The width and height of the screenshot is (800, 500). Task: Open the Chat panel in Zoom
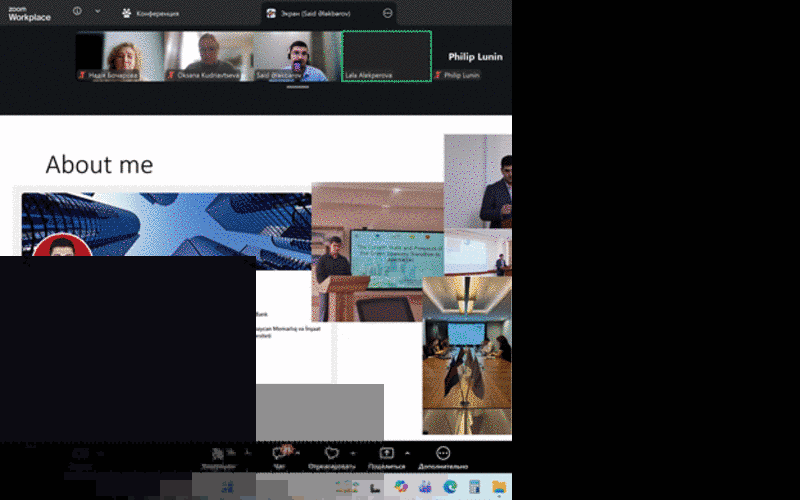280,454
